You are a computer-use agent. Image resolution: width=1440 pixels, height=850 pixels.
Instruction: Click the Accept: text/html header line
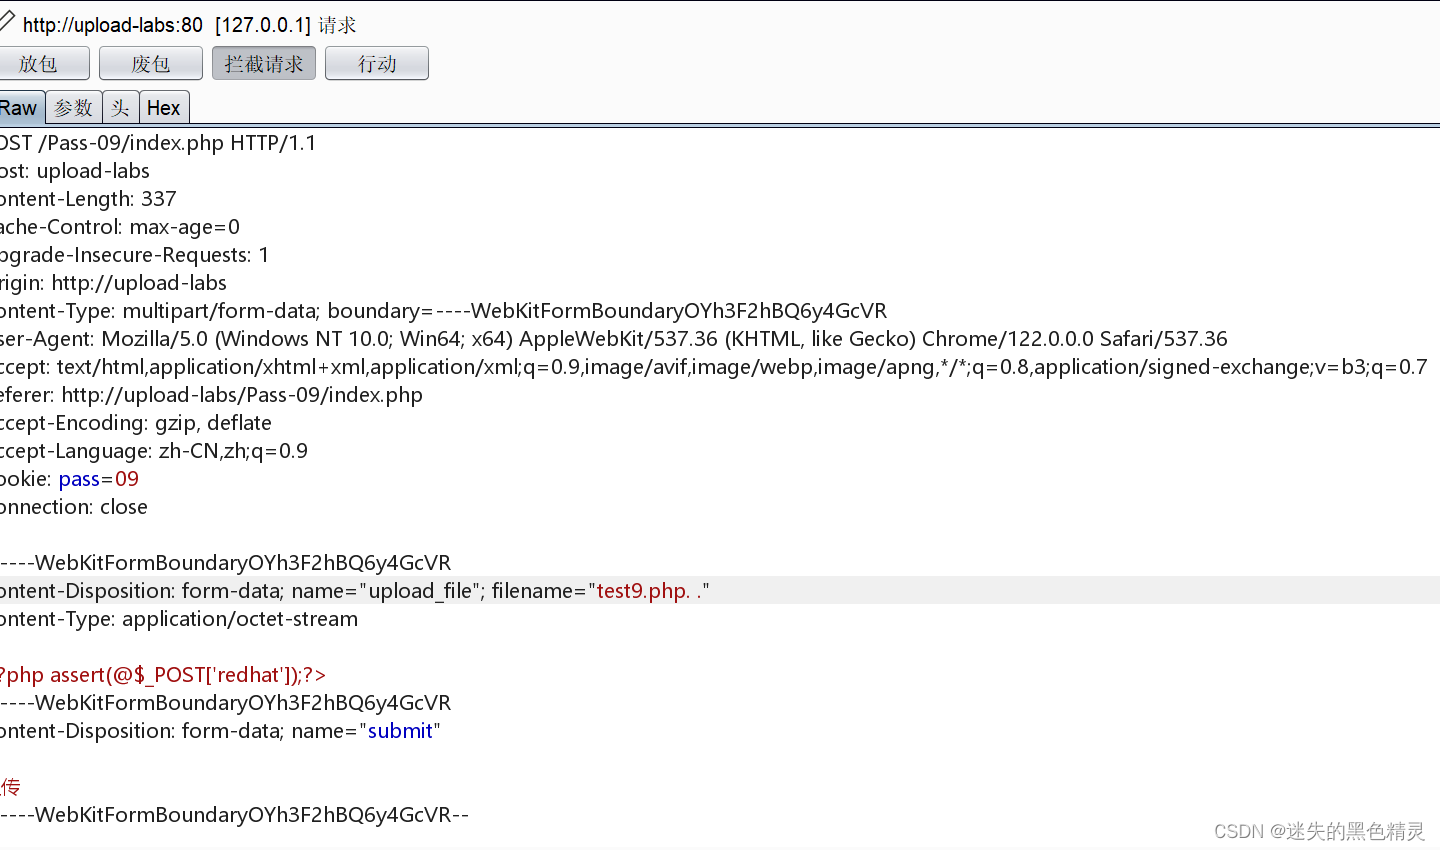[x=714, y=367]
